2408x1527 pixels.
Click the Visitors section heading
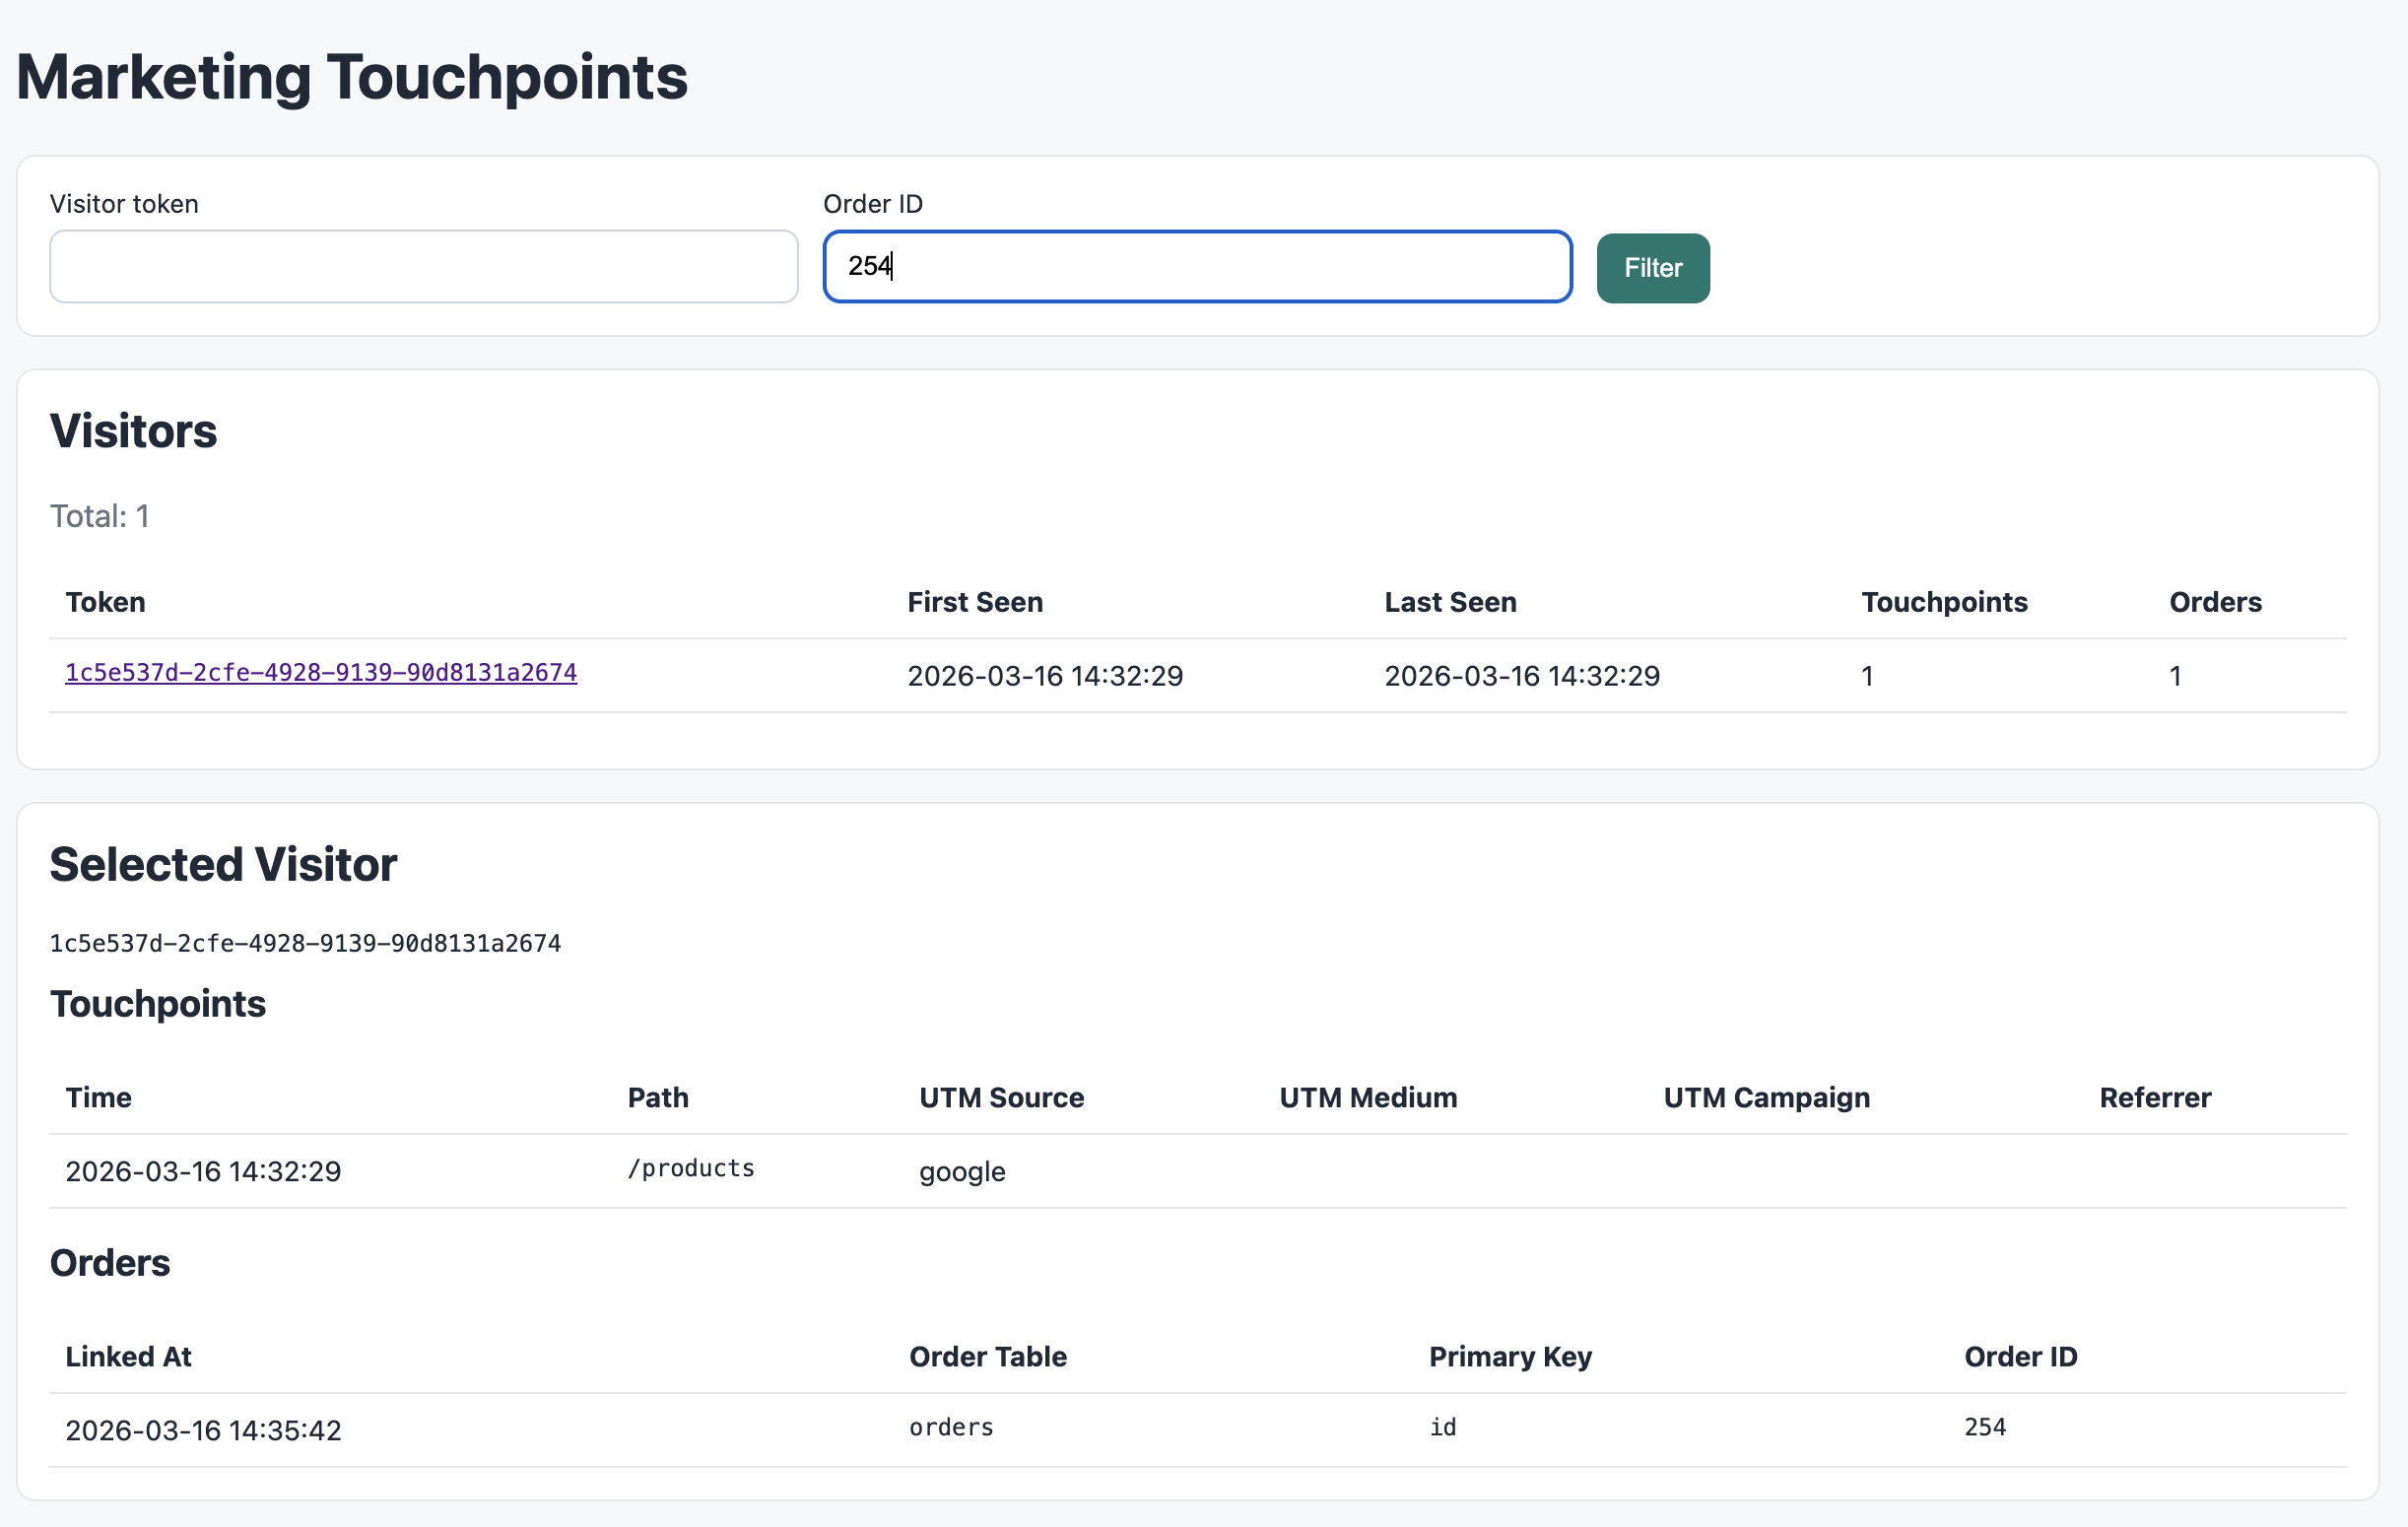(x=133, y=431)
